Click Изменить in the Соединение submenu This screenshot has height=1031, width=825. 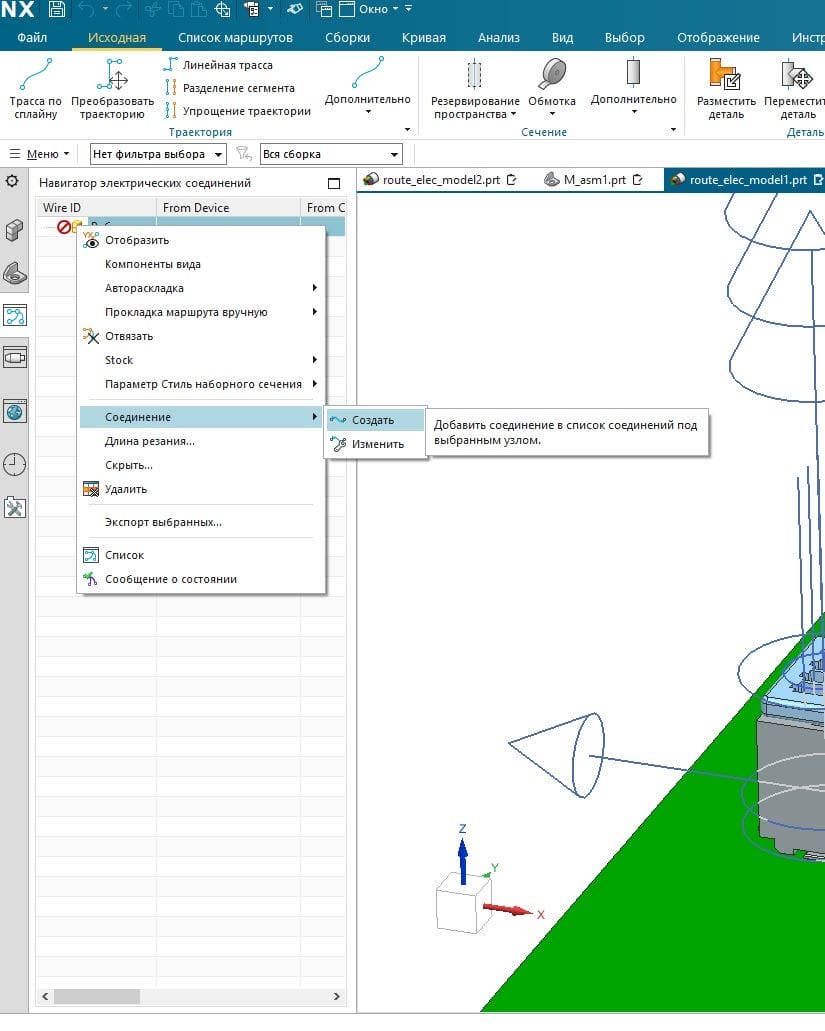[x=375, y=444]
